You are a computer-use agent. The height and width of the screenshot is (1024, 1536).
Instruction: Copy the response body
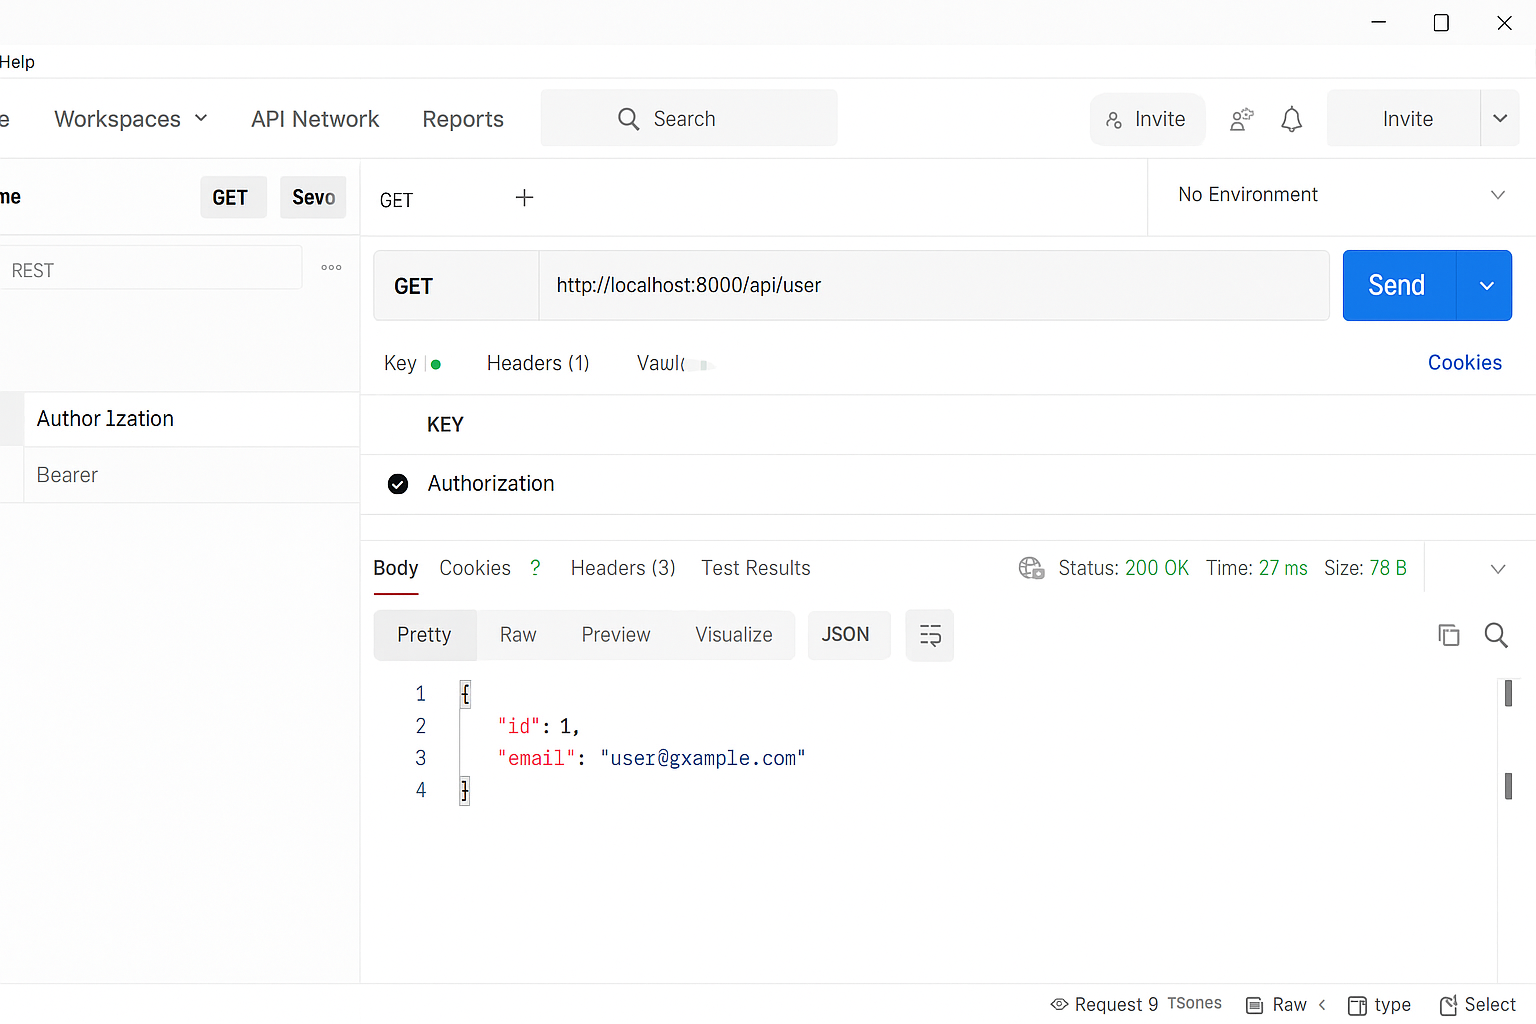(1448, 635)
